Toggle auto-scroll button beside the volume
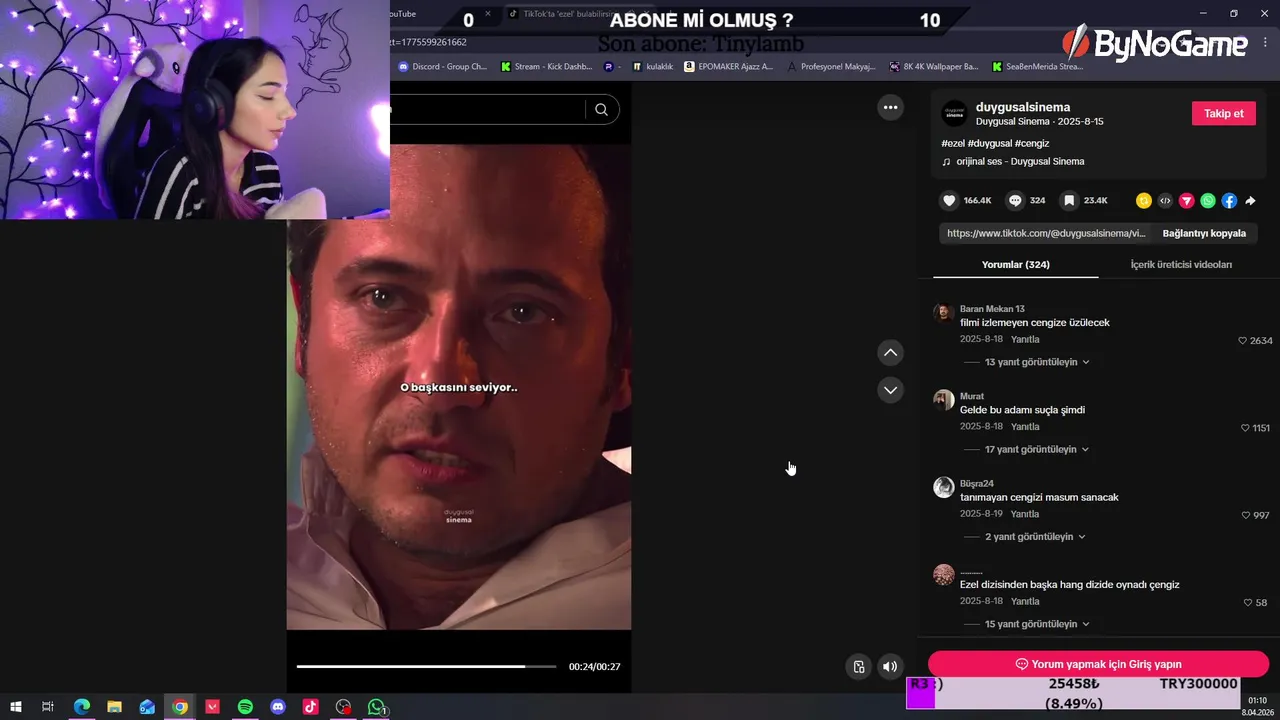 [x=858, y=667]
